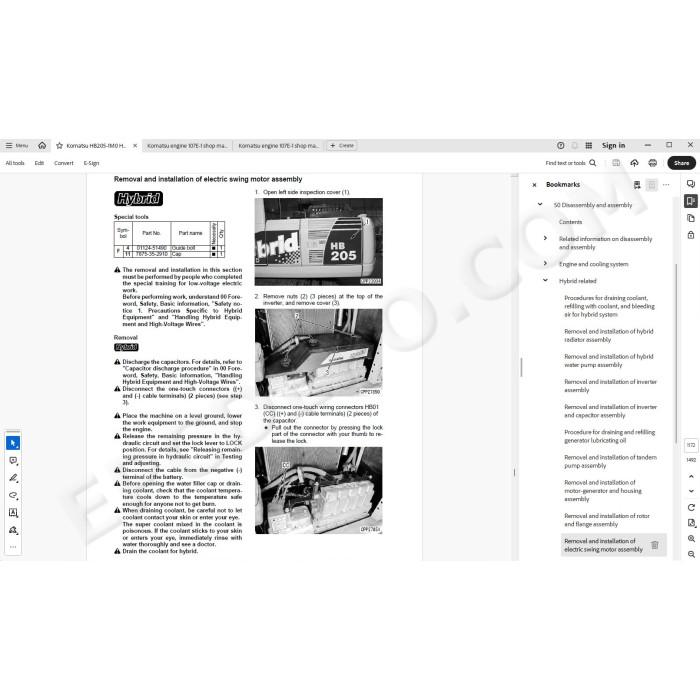The width and height of the screenshot is (700, 700).
Task: Open inverter and capacitor assembly bookmark
Action: (610, 411)
